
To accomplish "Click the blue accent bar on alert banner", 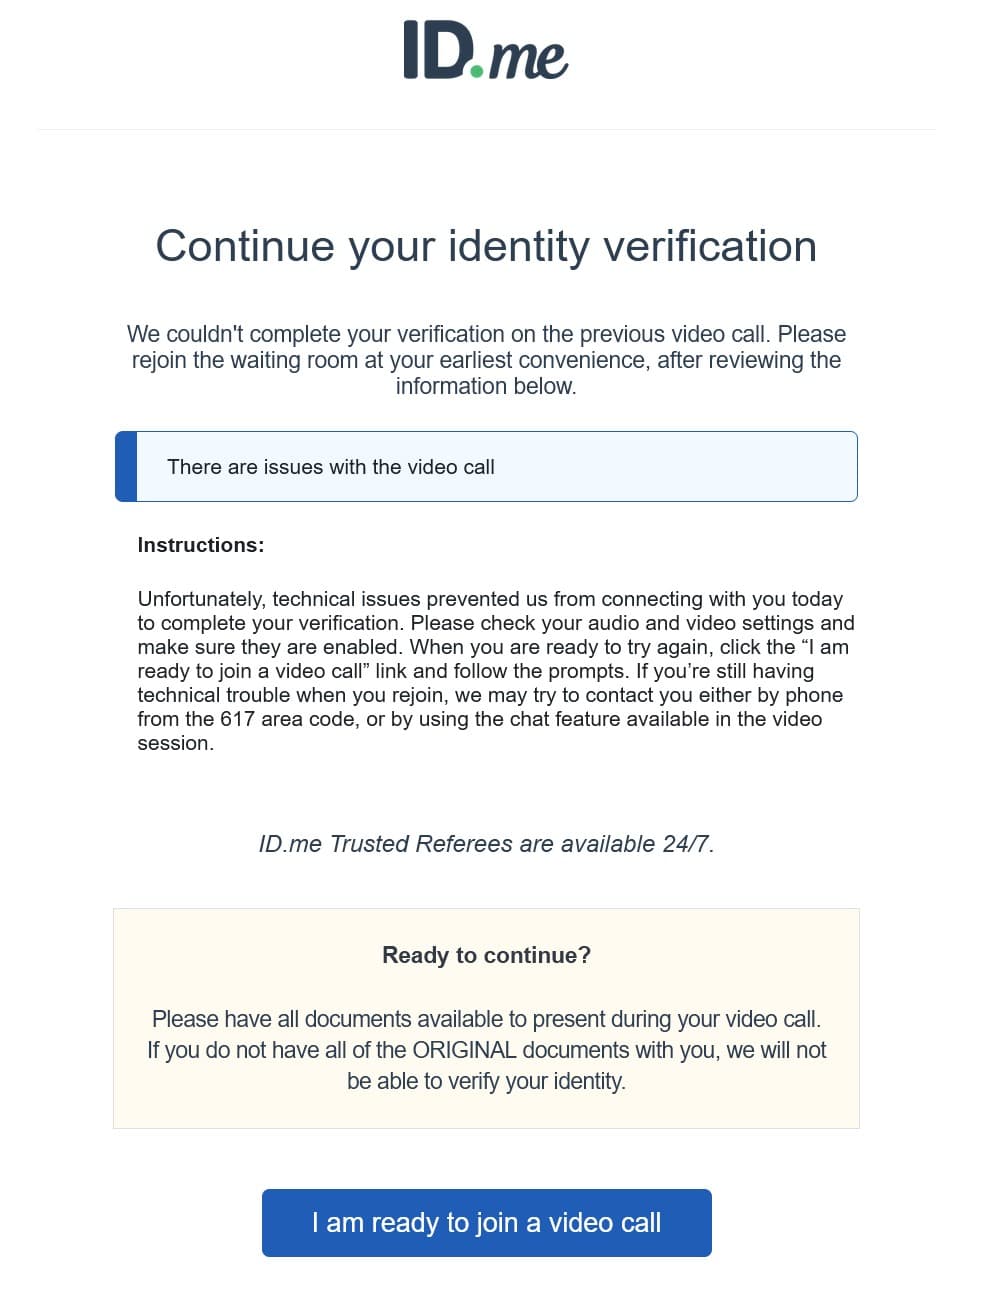I will pos(126,467).
